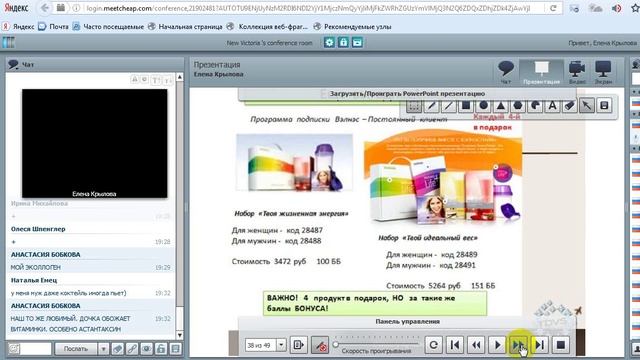
Task: Select the triangle shape tool
Action: pos(500,106)
